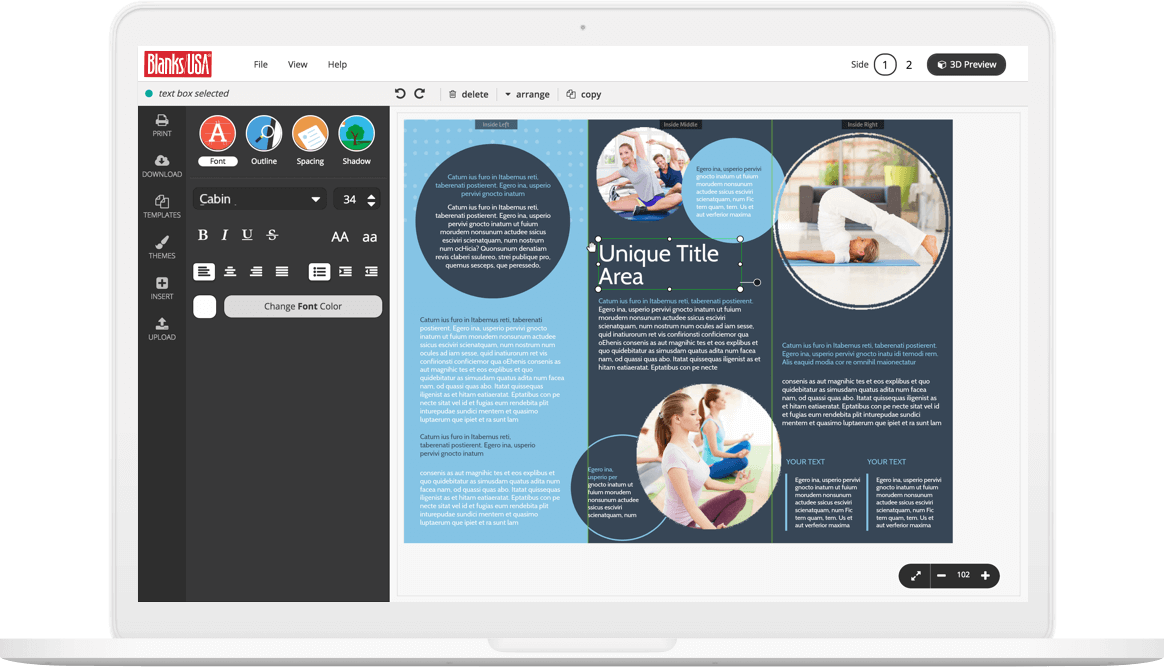Open the Shadow effect settings
1164x668 pixels.
click(x=356, y=134)
